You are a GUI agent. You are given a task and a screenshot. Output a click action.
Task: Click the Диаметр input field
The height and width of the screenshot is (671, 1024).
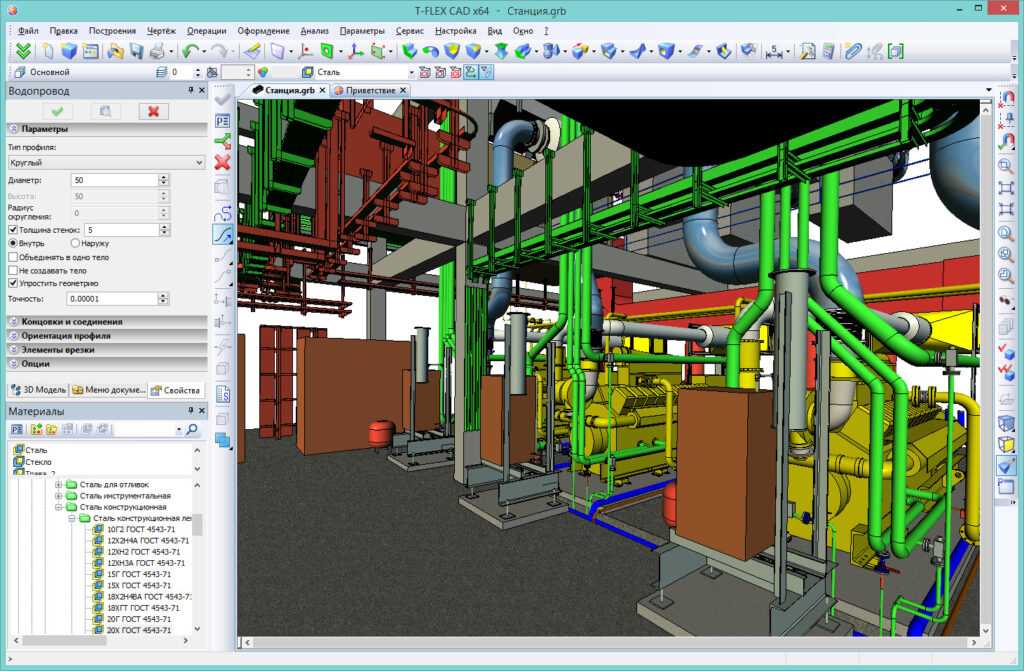tap(114, 180)
